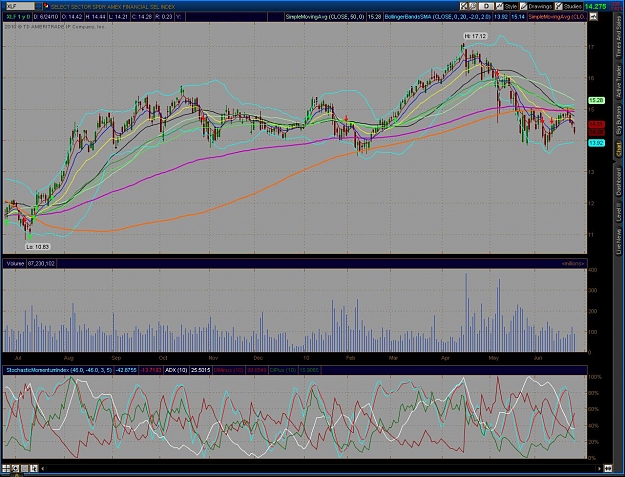
Task: Click the zoom arrows icon at bottom right
Action: (608, 469)
